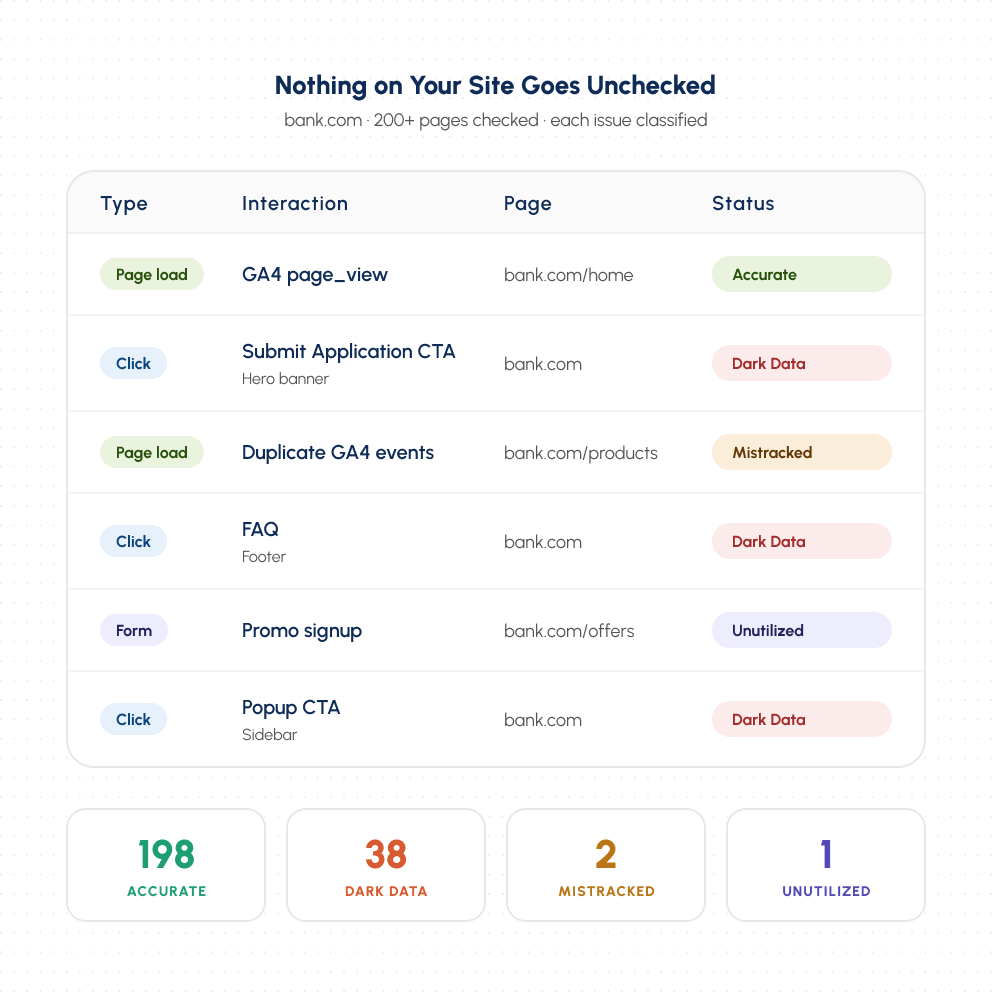The image size is (992, 992).
Task: Open the Submit Application CTA row
Action: pyautogui.click(x=496, y=363)
